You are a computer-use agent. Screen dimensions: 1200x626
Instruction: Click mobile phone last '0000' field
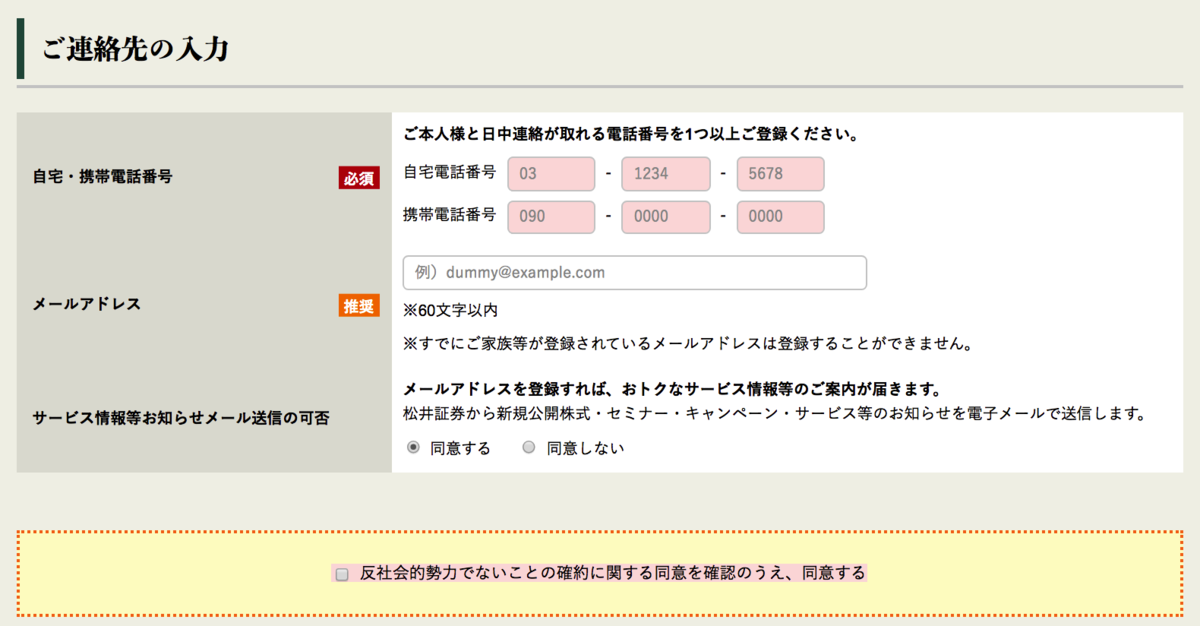point(780,217)
